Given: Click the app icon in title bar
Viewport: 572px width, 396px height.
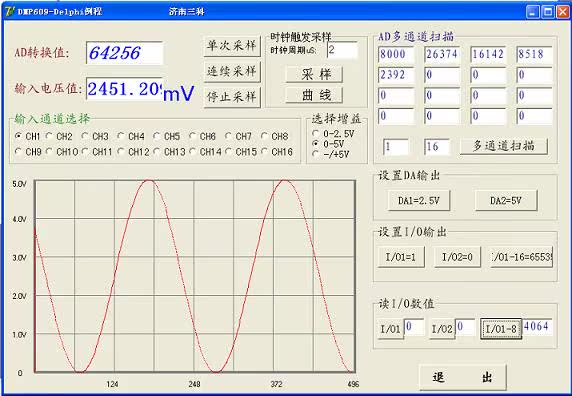Looking at the screenshot, I should tap(9, 11).
